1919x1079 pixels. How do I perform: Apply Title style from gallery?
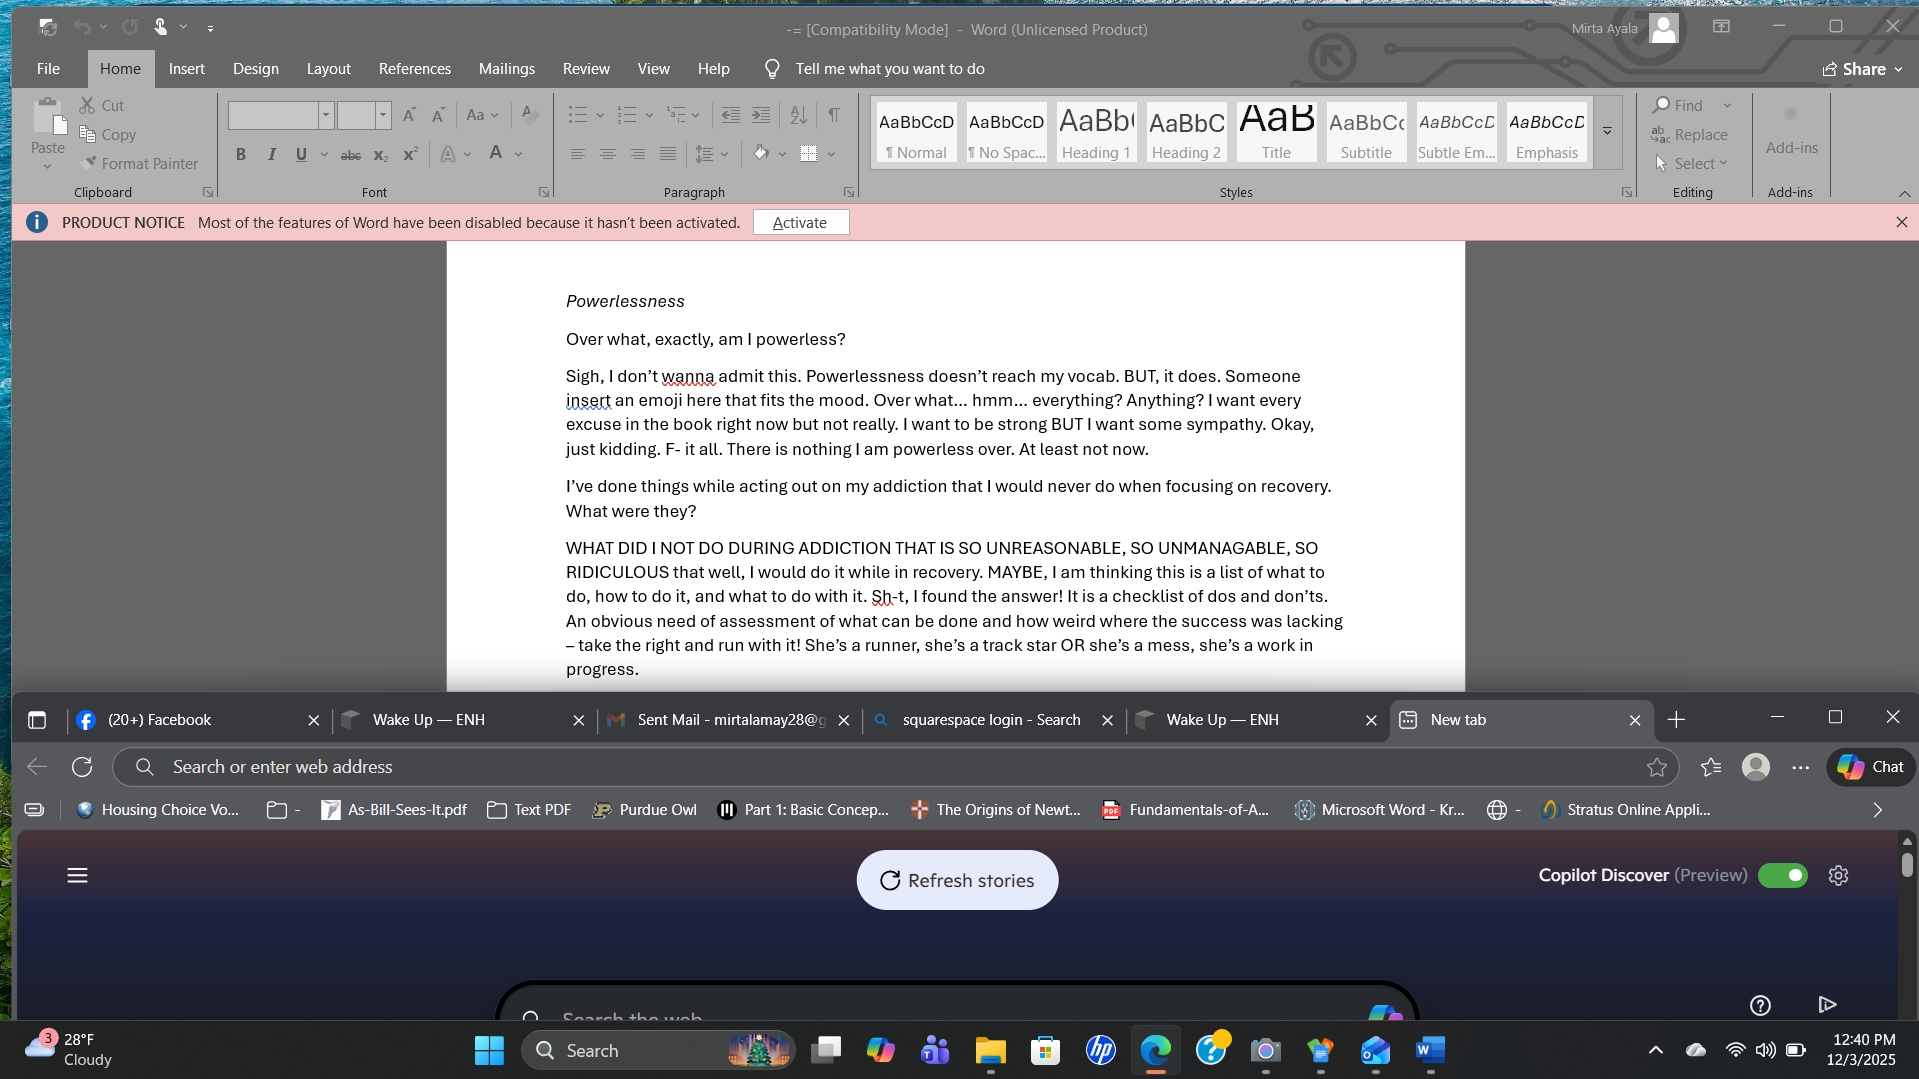point(1276,131)
